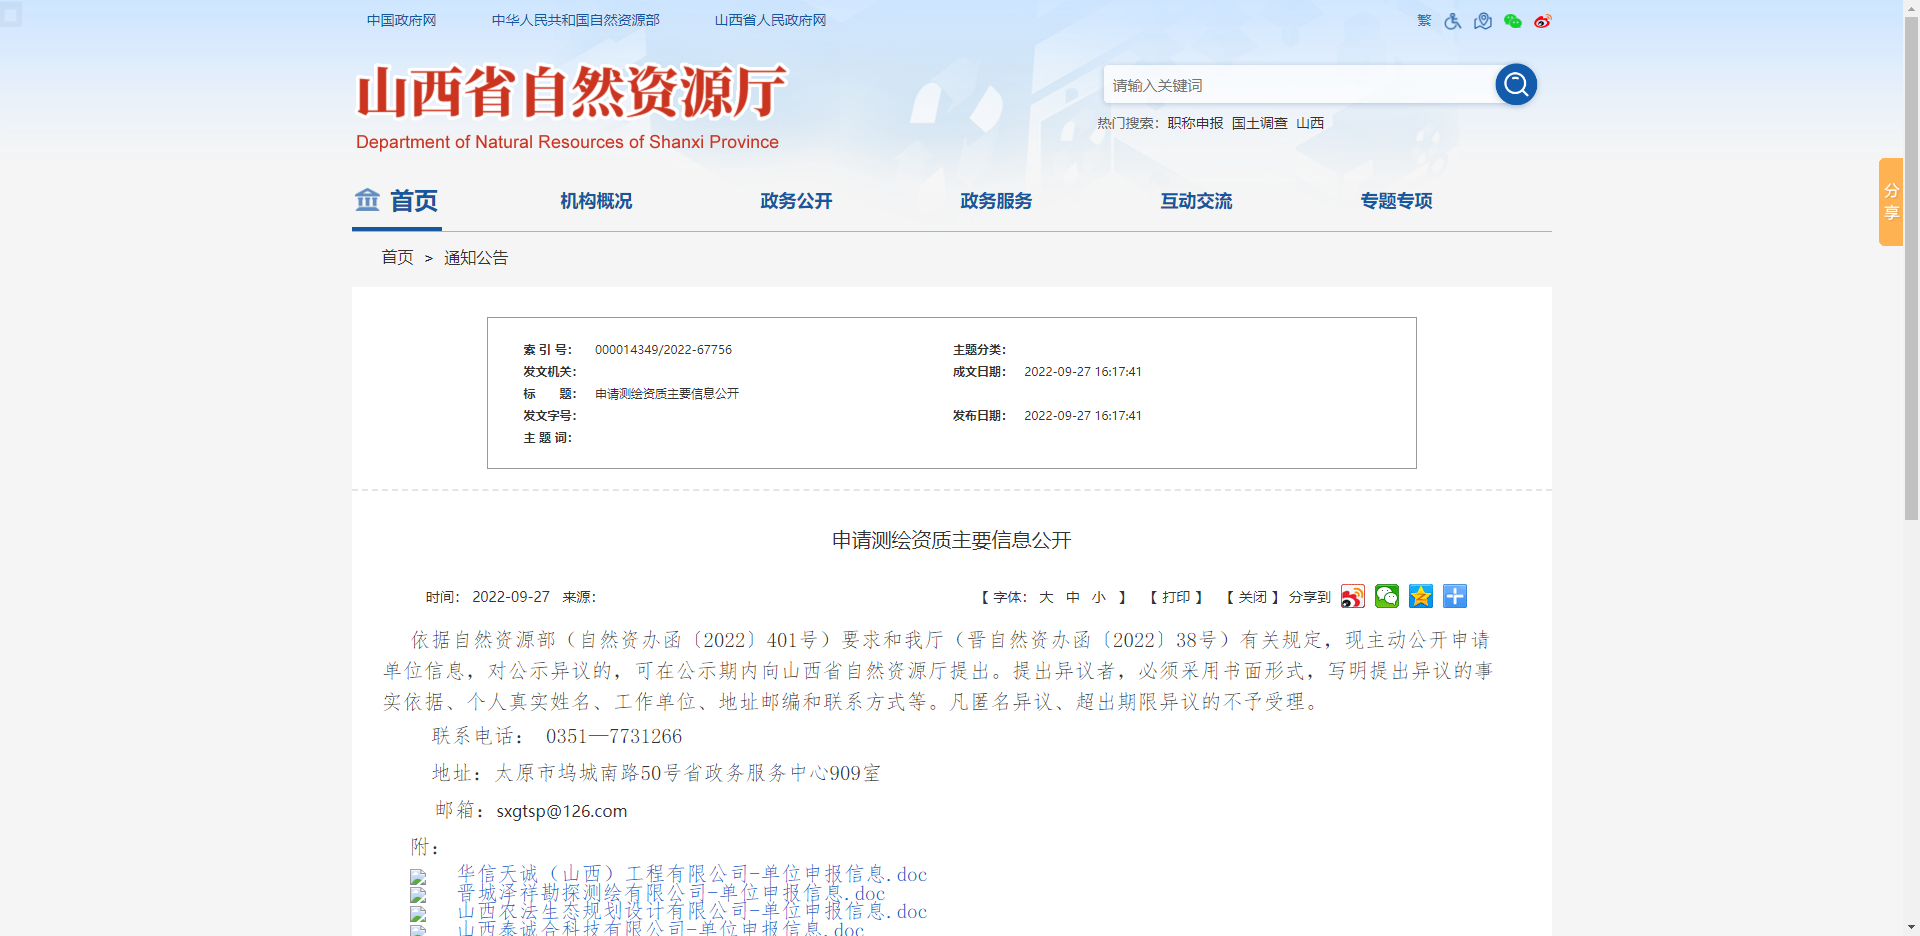The width and height of the screenshot is (1920, 936).
Task: Open the 机构概况 navigation menu
Action: [596, 201]
